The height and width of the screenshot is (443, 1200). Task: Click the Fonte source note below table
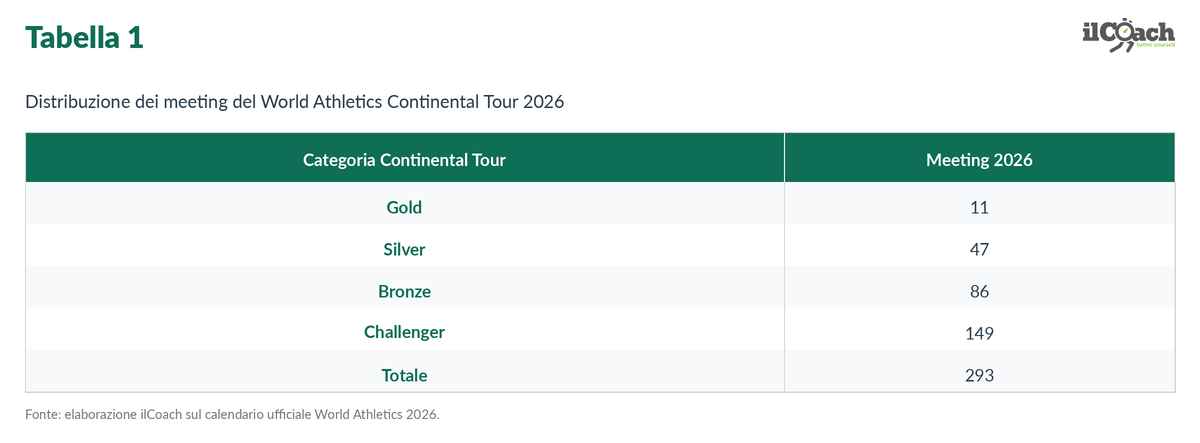point(232,414)
